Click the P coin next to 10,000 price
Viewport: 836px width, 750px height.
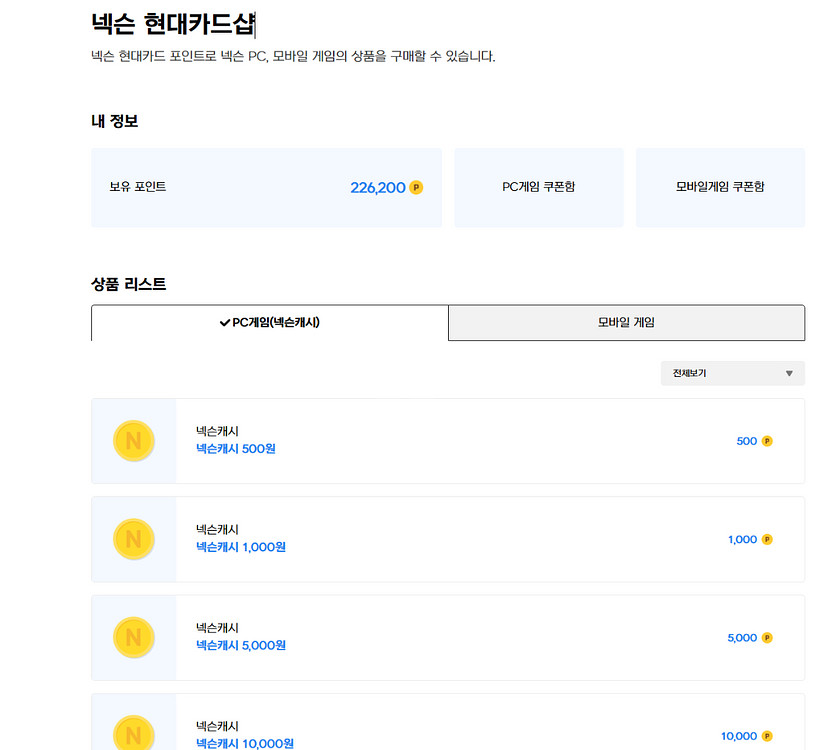(767, 736)
